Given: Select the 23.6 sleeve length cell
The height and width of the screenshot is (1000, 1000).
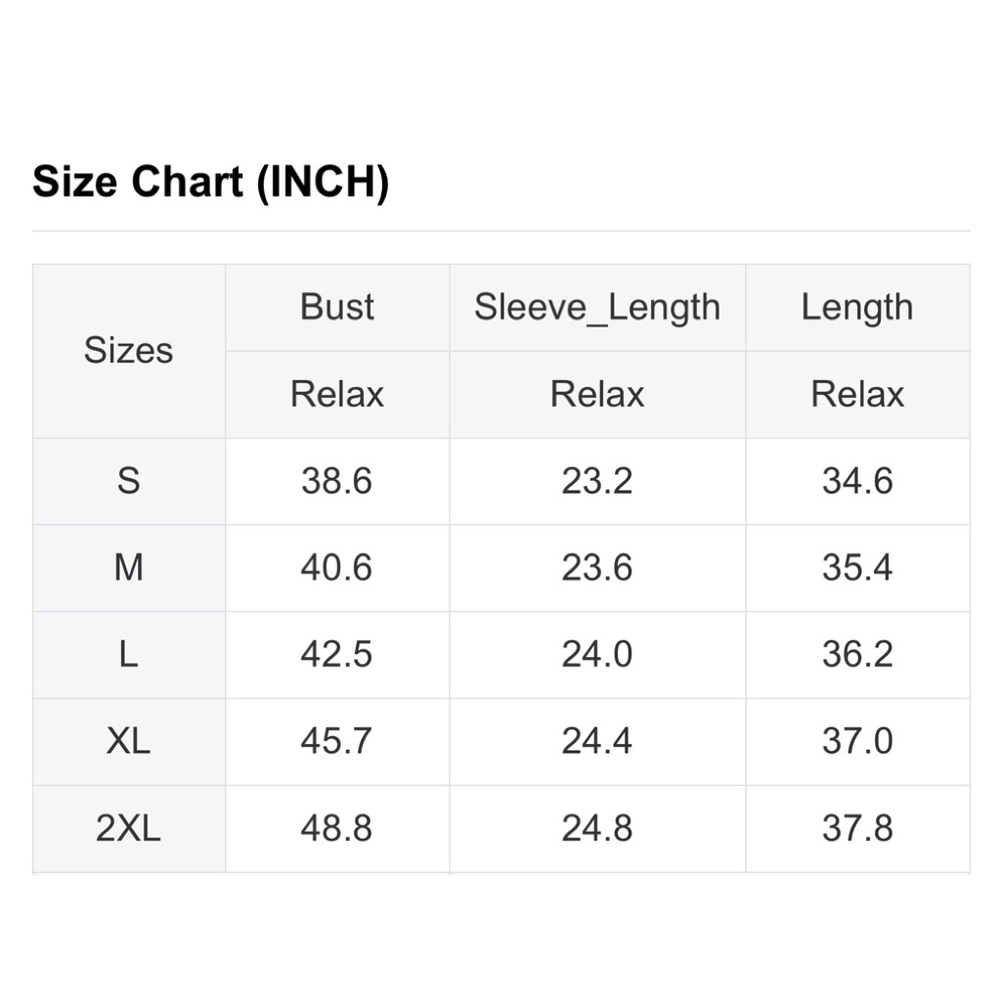Looking at the screenshot, I should pos(597,568).
